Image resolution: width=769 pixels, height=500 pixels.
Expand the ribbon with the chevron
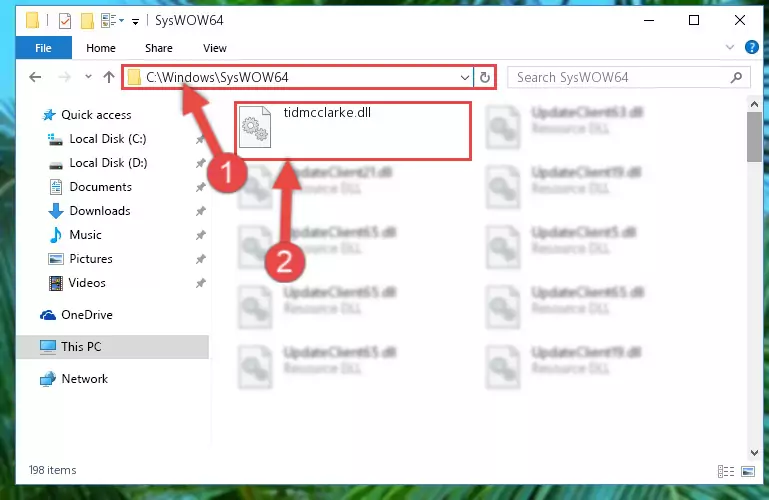pyautogui.click(x=730, y=47)
